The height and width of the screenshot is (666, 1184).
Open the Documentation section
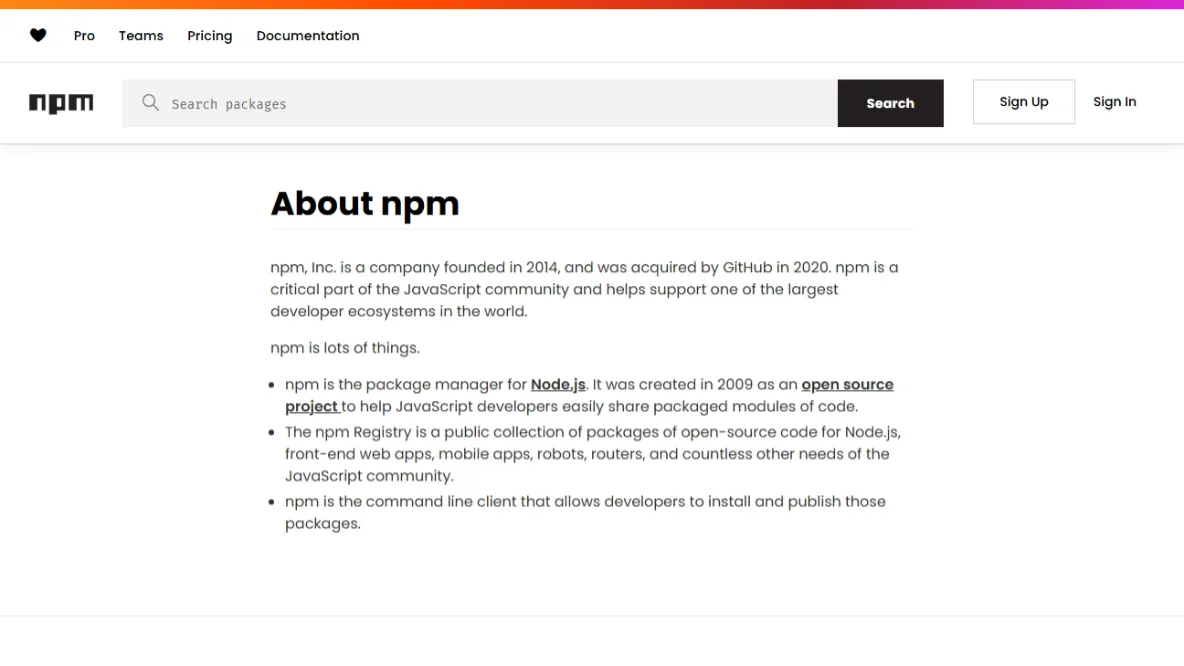(x=307, y=36)
